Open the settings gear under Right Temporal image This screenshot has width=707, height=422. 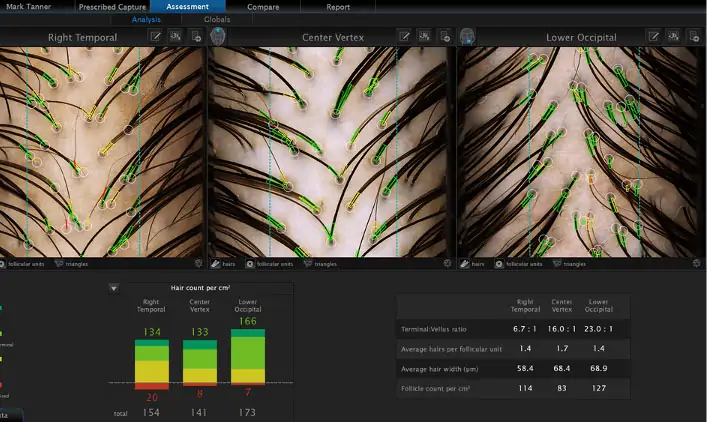pyautogui.click(x=198, y=264)
